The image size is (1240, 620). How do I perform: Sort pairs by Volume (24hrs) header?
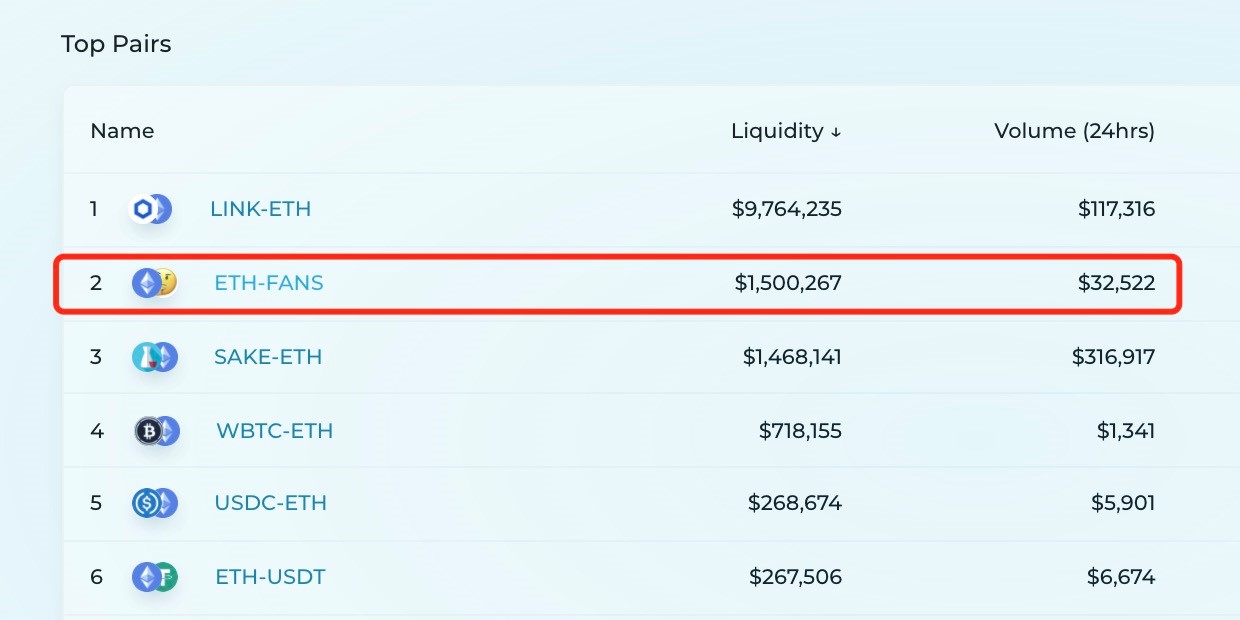(1074, 131)
